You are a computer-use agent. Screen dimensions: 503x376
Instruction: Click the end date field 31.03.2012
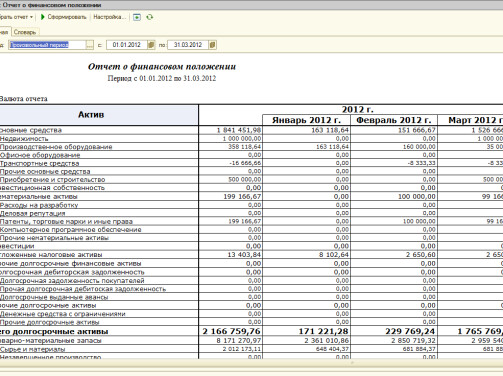pos(188,45)
